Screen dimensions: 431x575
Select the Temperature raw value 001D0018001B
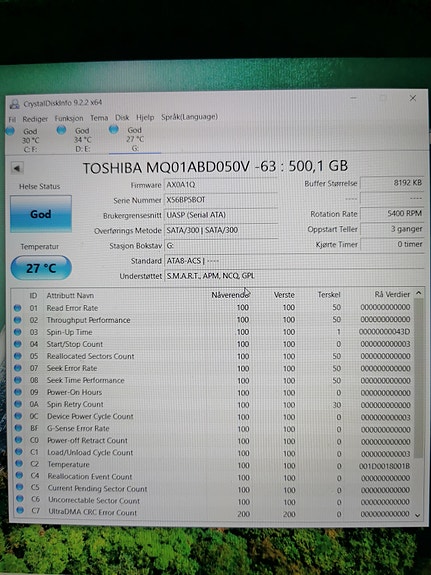[385, 466]
